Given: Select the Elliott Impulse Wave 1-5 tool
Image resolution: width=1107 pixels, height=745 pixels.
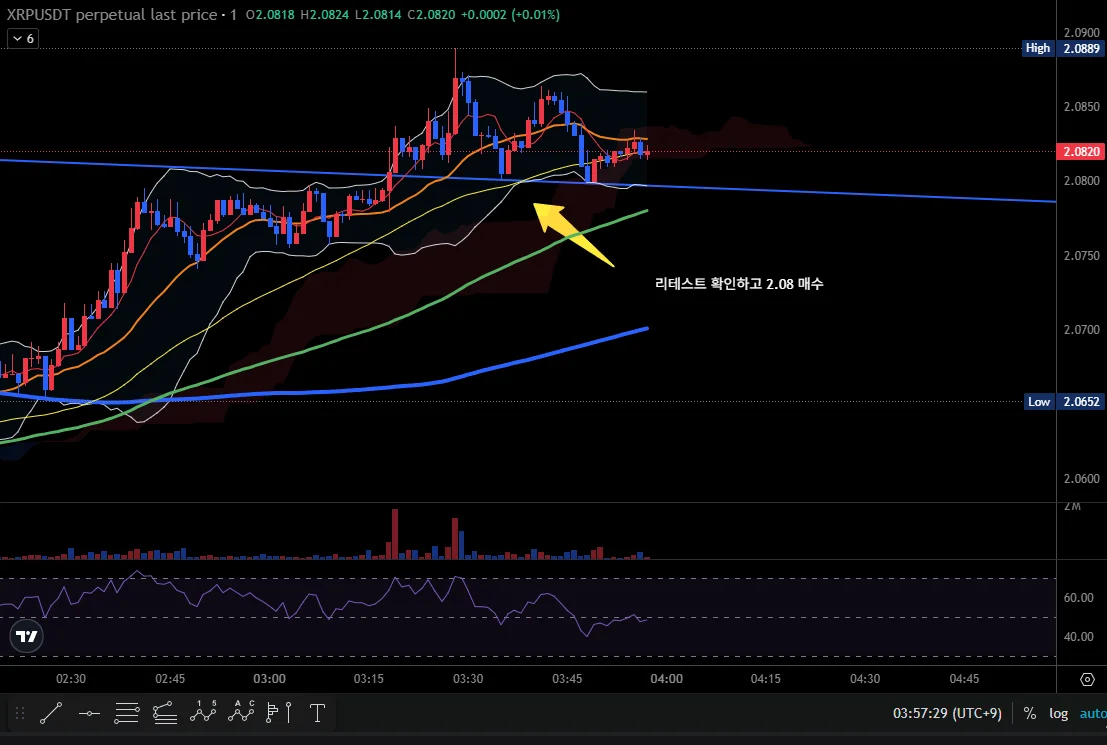Looking at the screenshot, I should pos(203,713).
